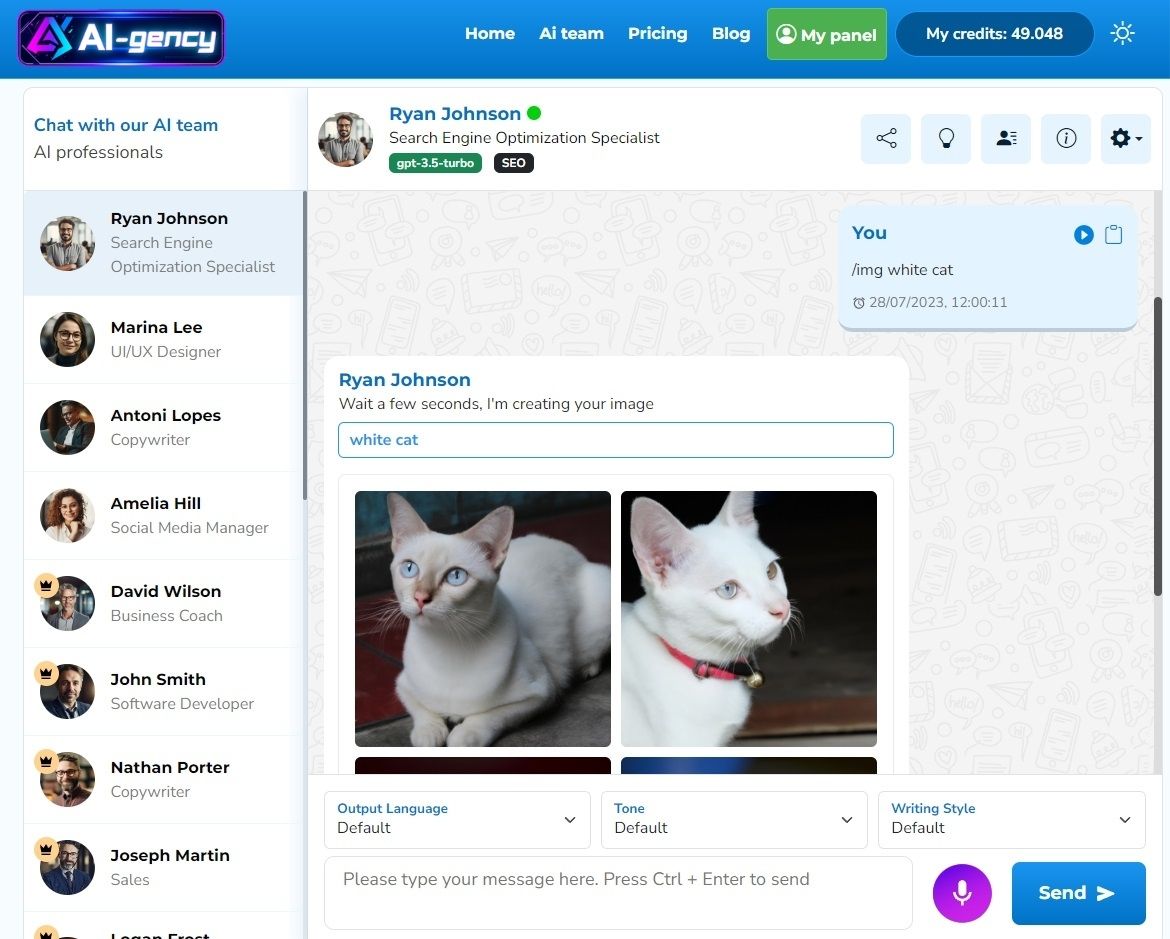Toggle light/dark theme using sun icon
The image size is (1170, 939).
1123,34
